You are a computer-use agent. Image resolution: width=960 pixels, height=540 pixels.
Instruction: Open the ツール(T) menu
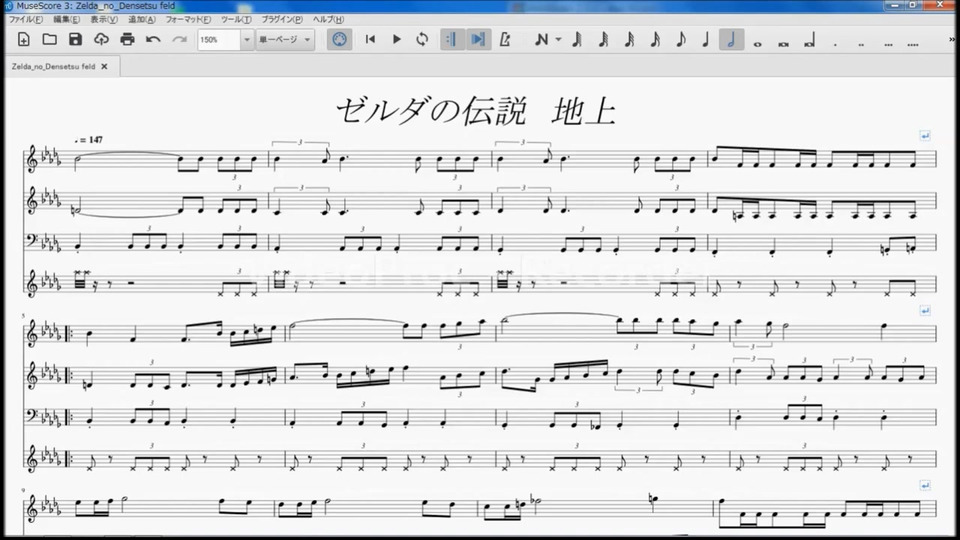point(236,20)
